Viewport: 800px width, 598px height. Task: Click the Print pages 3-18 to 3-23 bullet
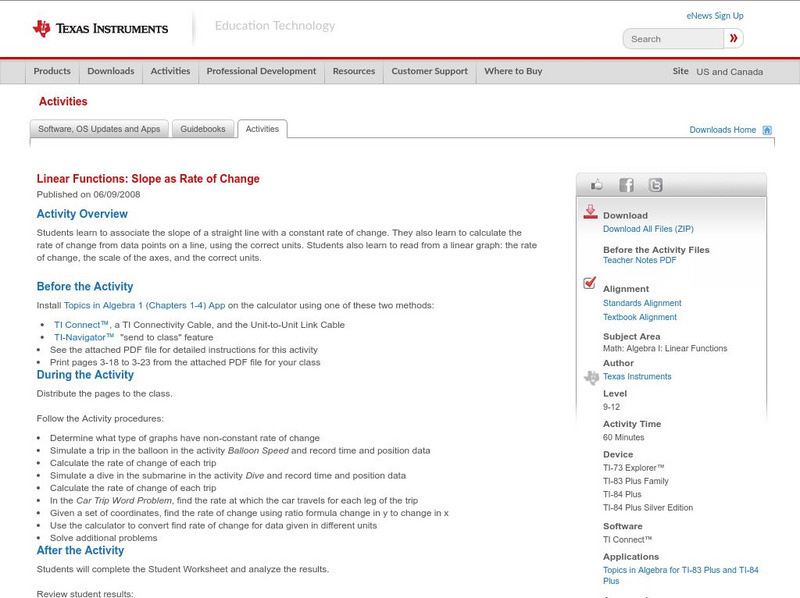click(x=185, y=362)
